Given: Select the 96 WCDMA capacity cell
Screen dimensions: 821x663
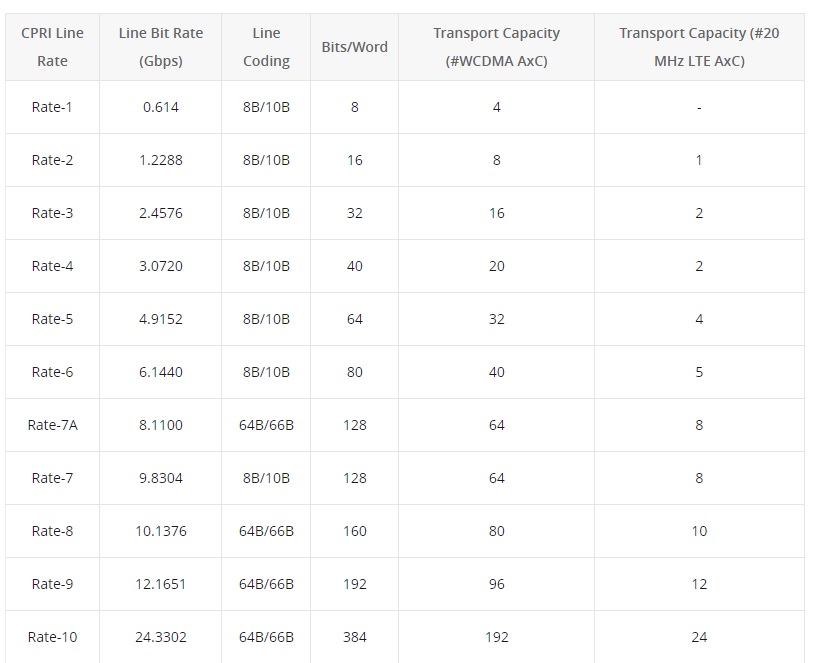Looking at the screenshot, I should pos(496,584).
